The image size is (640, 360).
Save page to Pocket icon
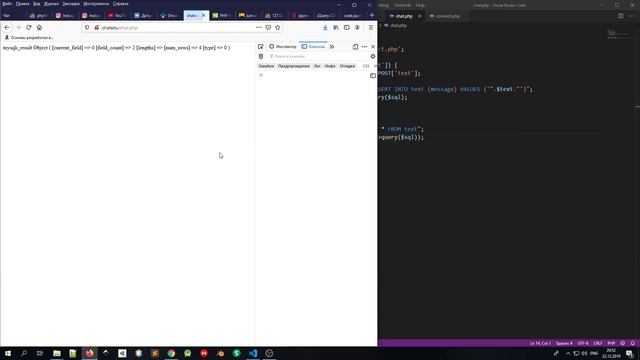click(268, 27)
